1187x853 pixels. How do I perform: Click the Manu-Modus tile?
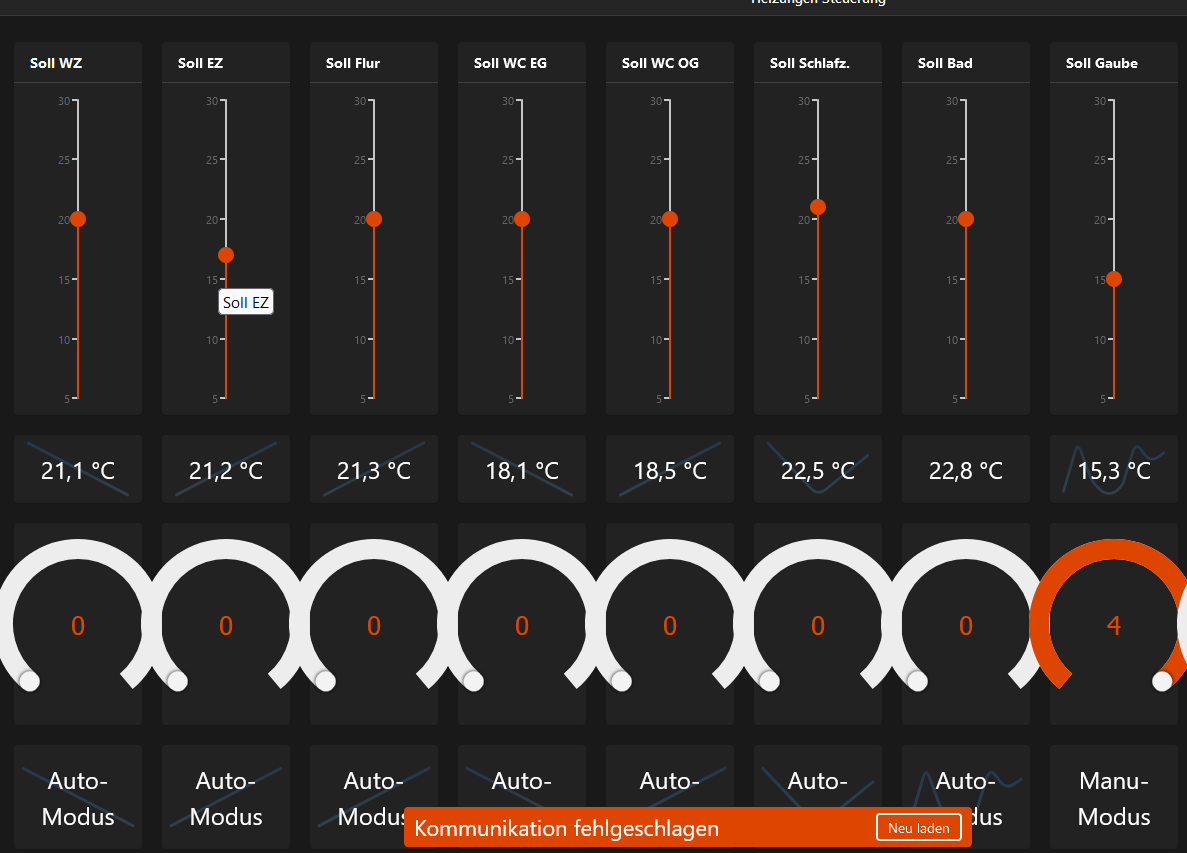click(x=1114, y=798)
